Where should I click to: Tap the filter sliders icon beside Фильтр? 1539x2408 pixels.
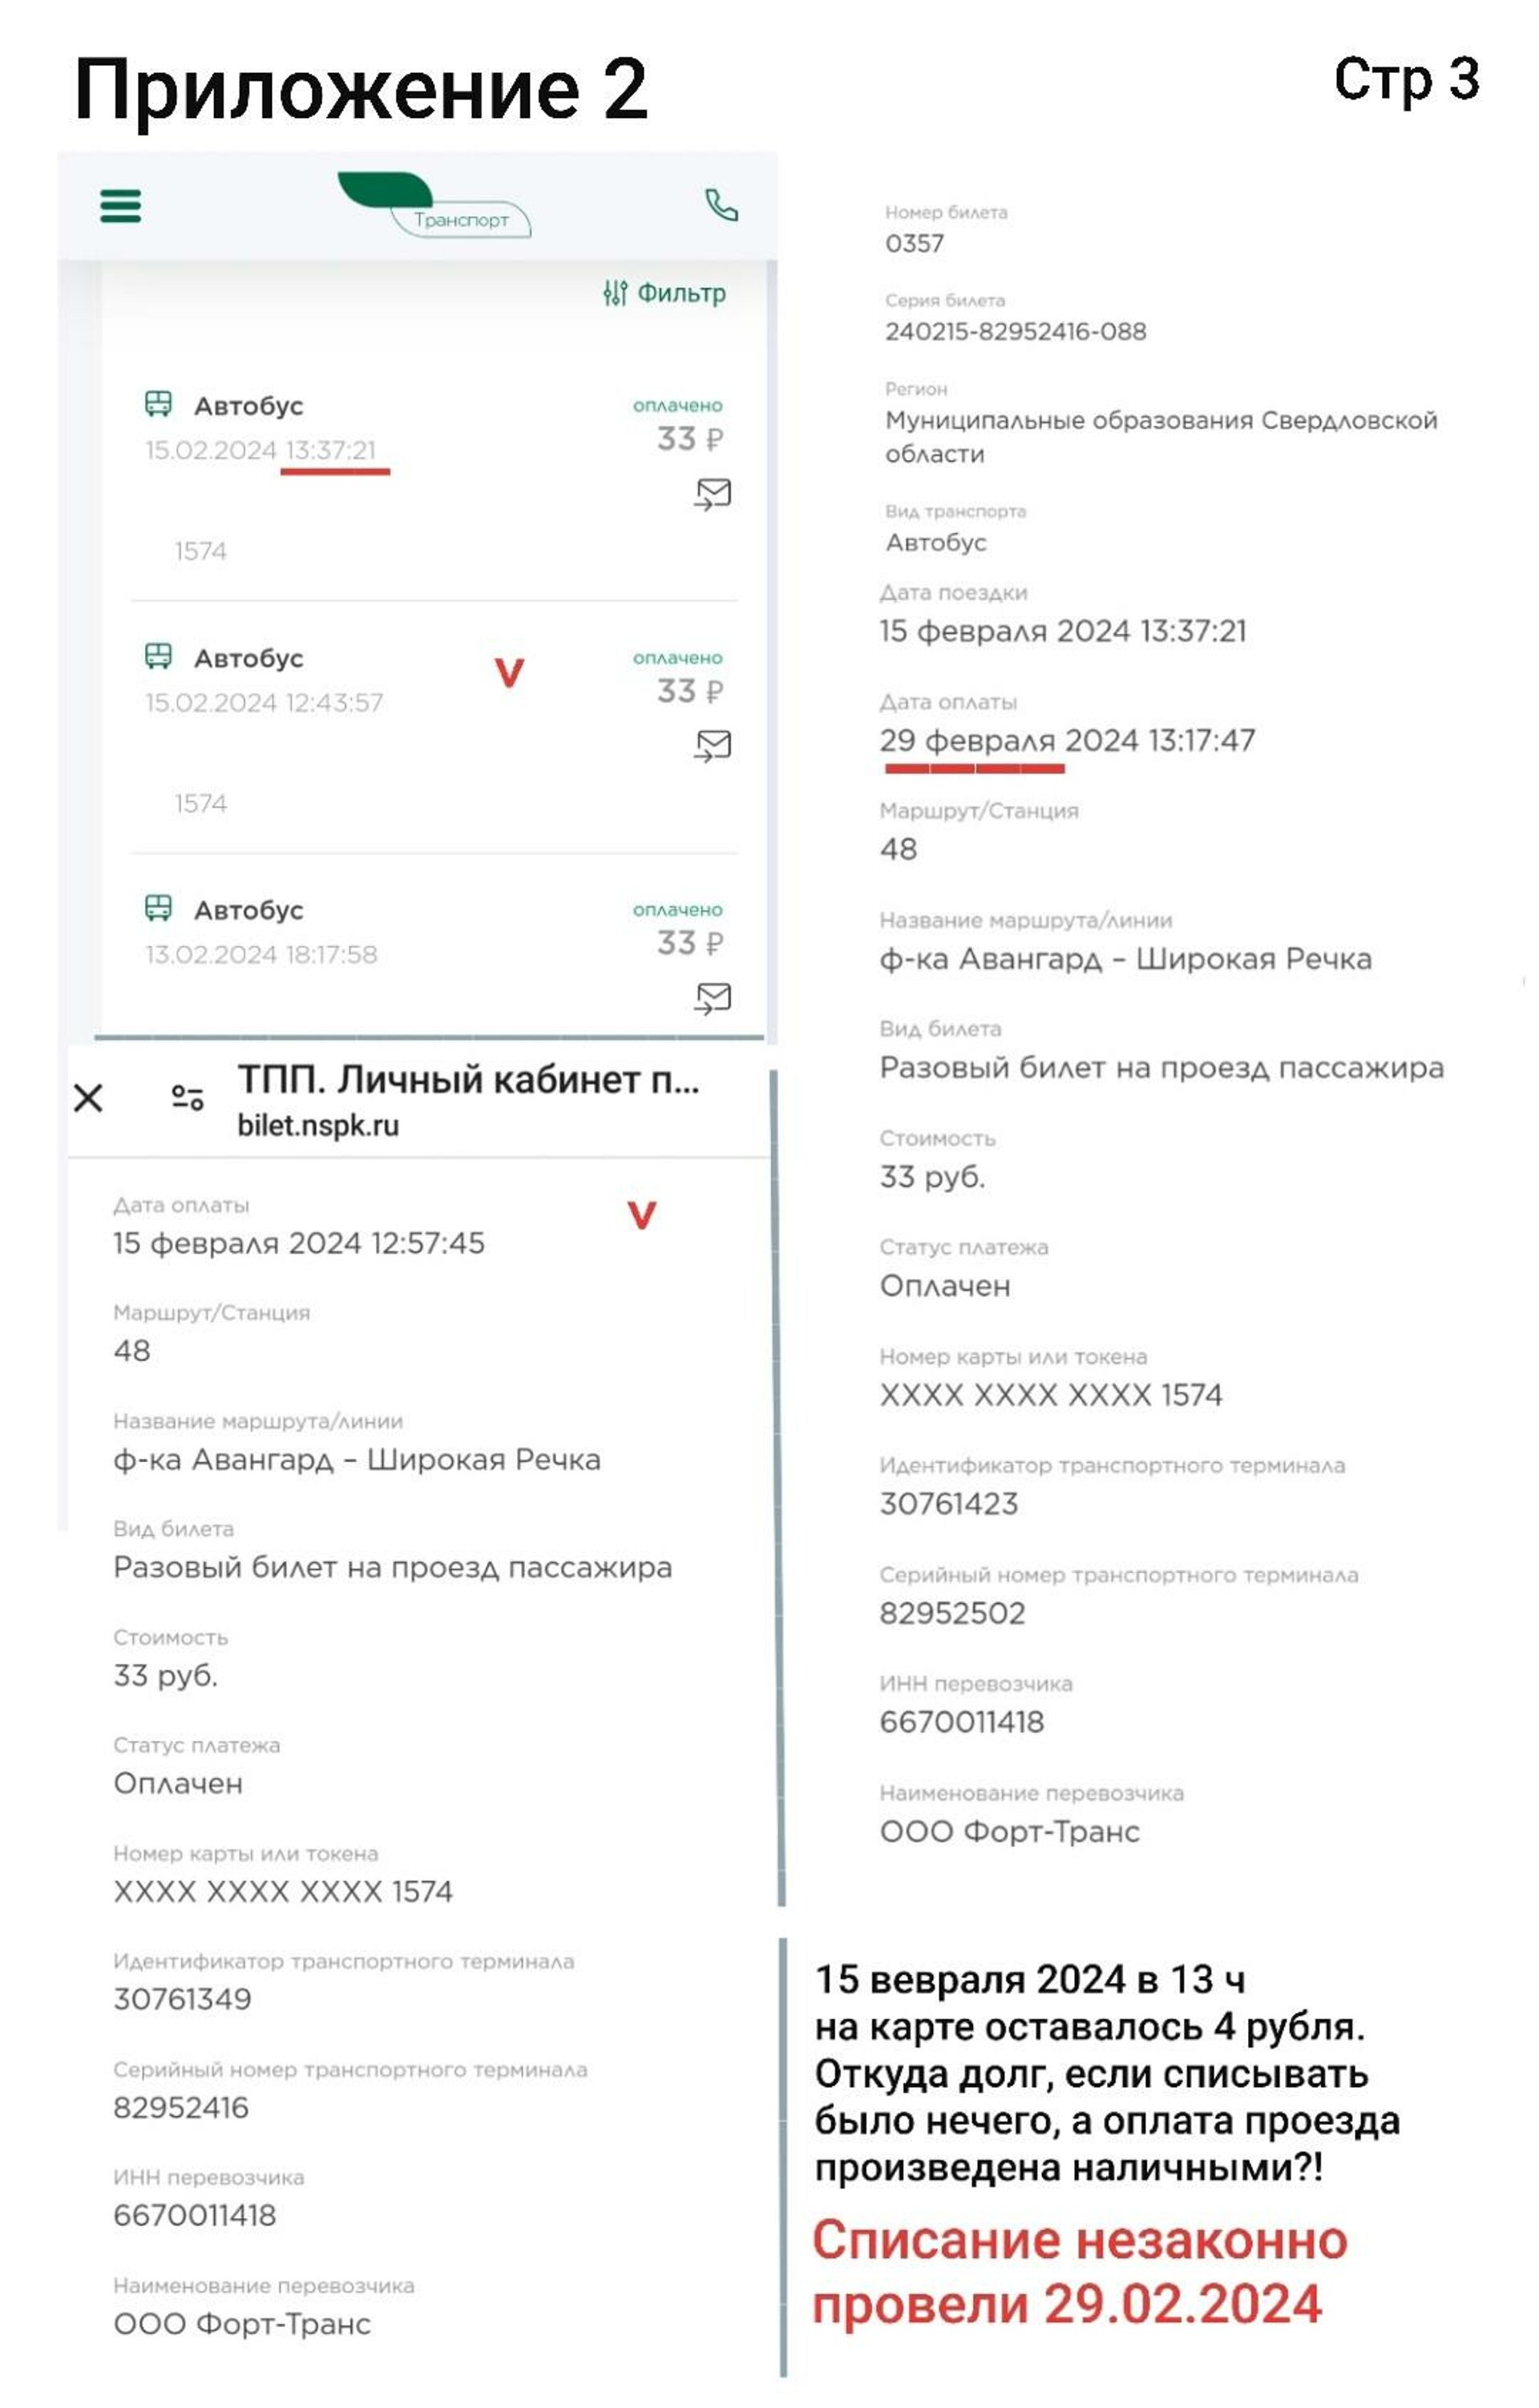[x=615, y=293]
